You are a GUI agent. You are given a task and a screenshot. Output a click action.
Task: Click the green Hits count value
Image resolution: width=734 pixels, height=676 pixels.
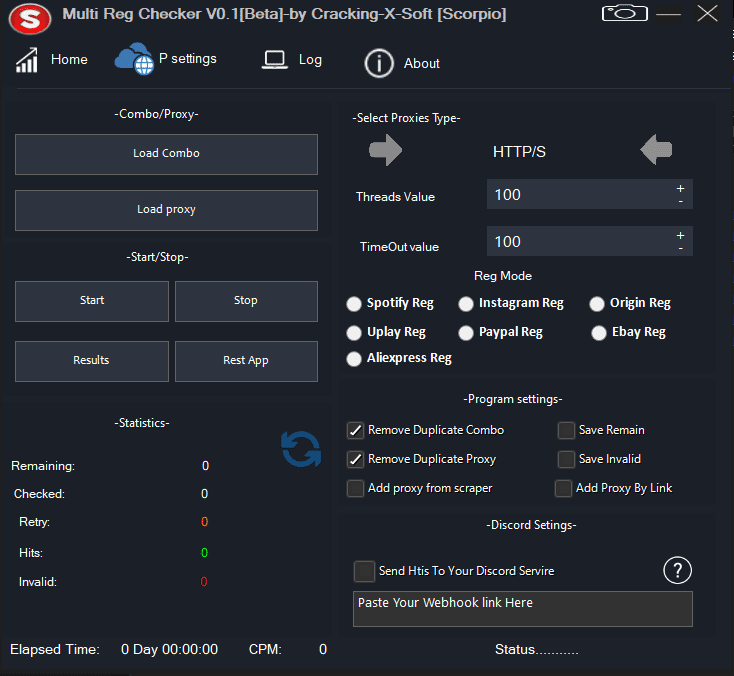[x=205, y=553]
